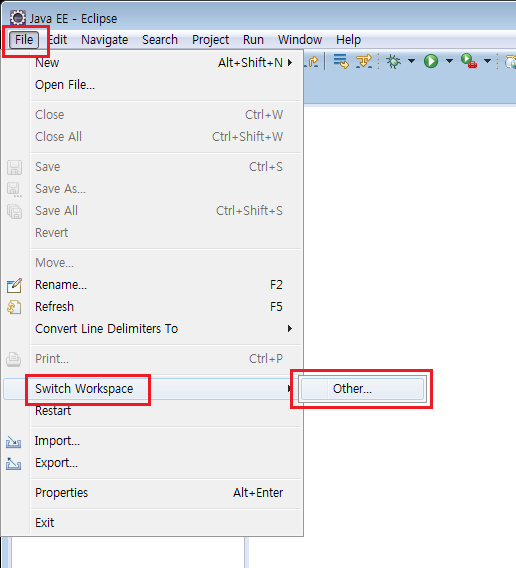Choose New from the File menu
This screenshot has height=568, width=516.
(167, 63)
